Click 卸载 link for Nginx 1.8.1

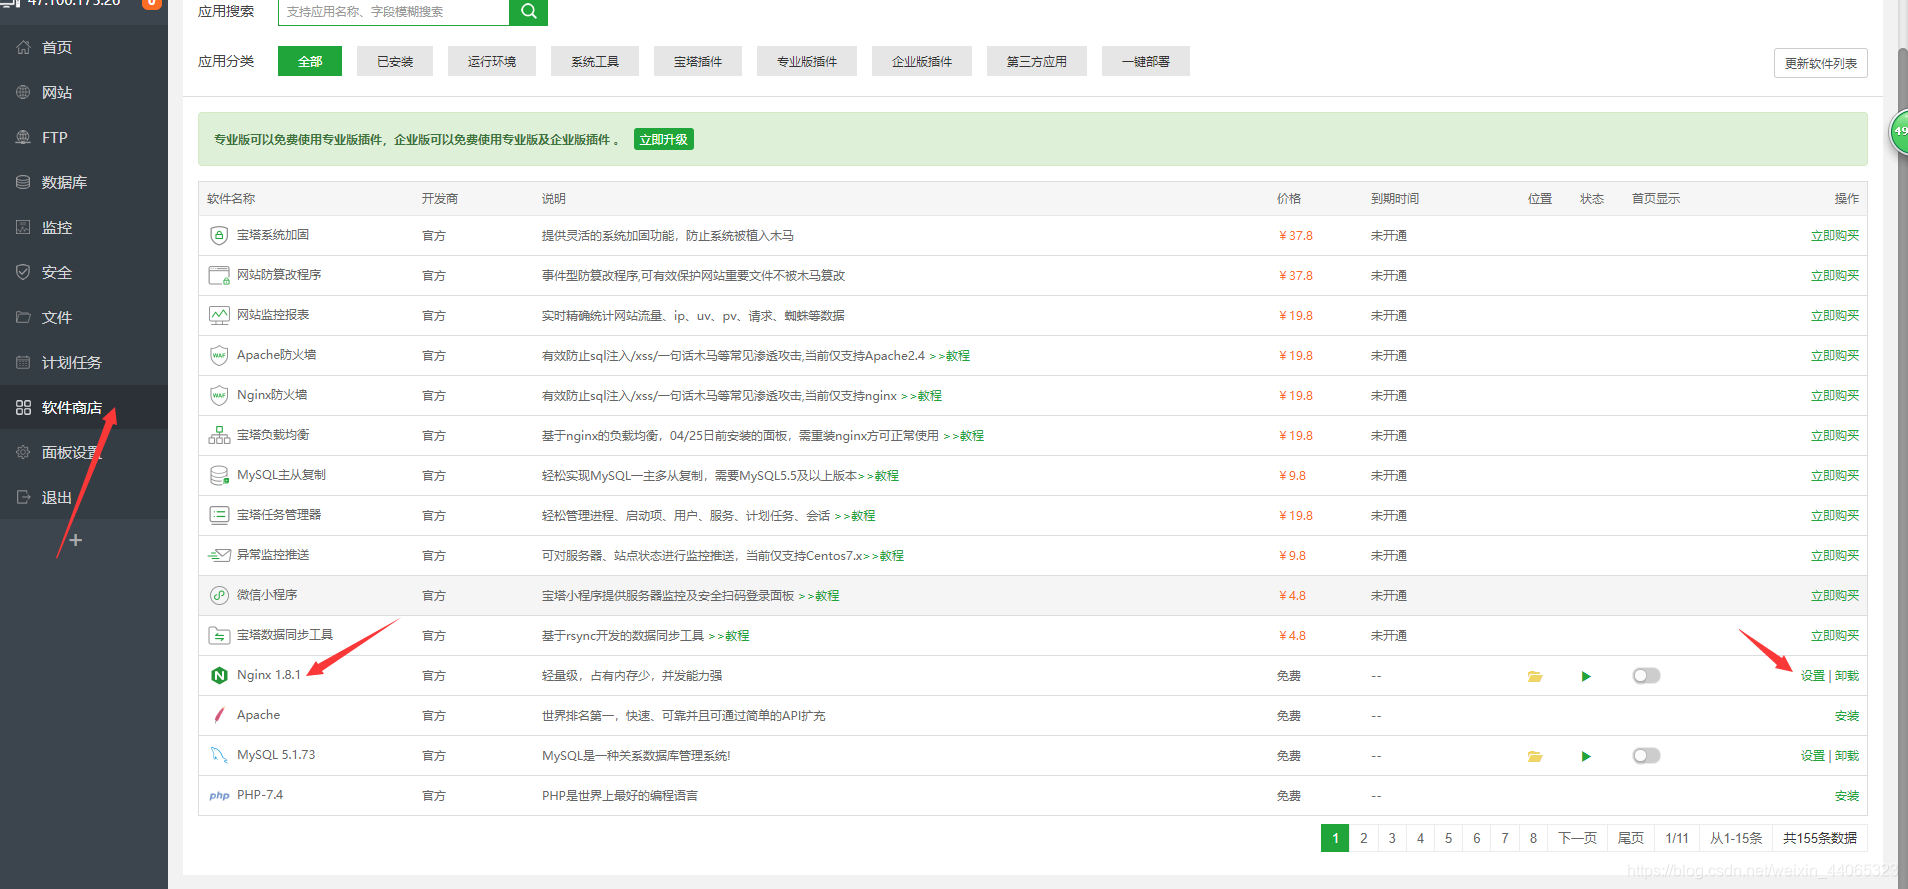[1847, 676]
